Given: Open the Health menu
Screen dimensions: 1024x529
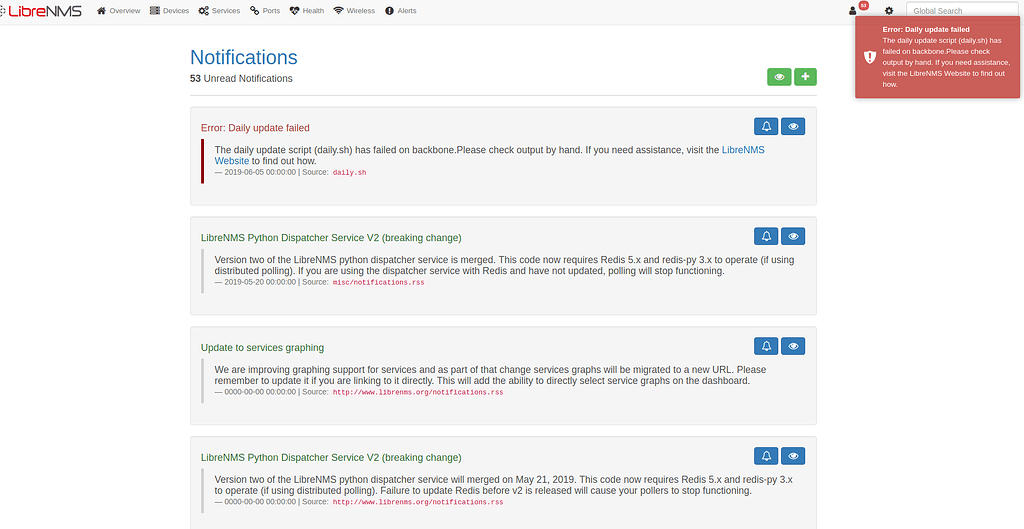Looking at the screenshot, I should pyautogui.click(x=307, y=10).
